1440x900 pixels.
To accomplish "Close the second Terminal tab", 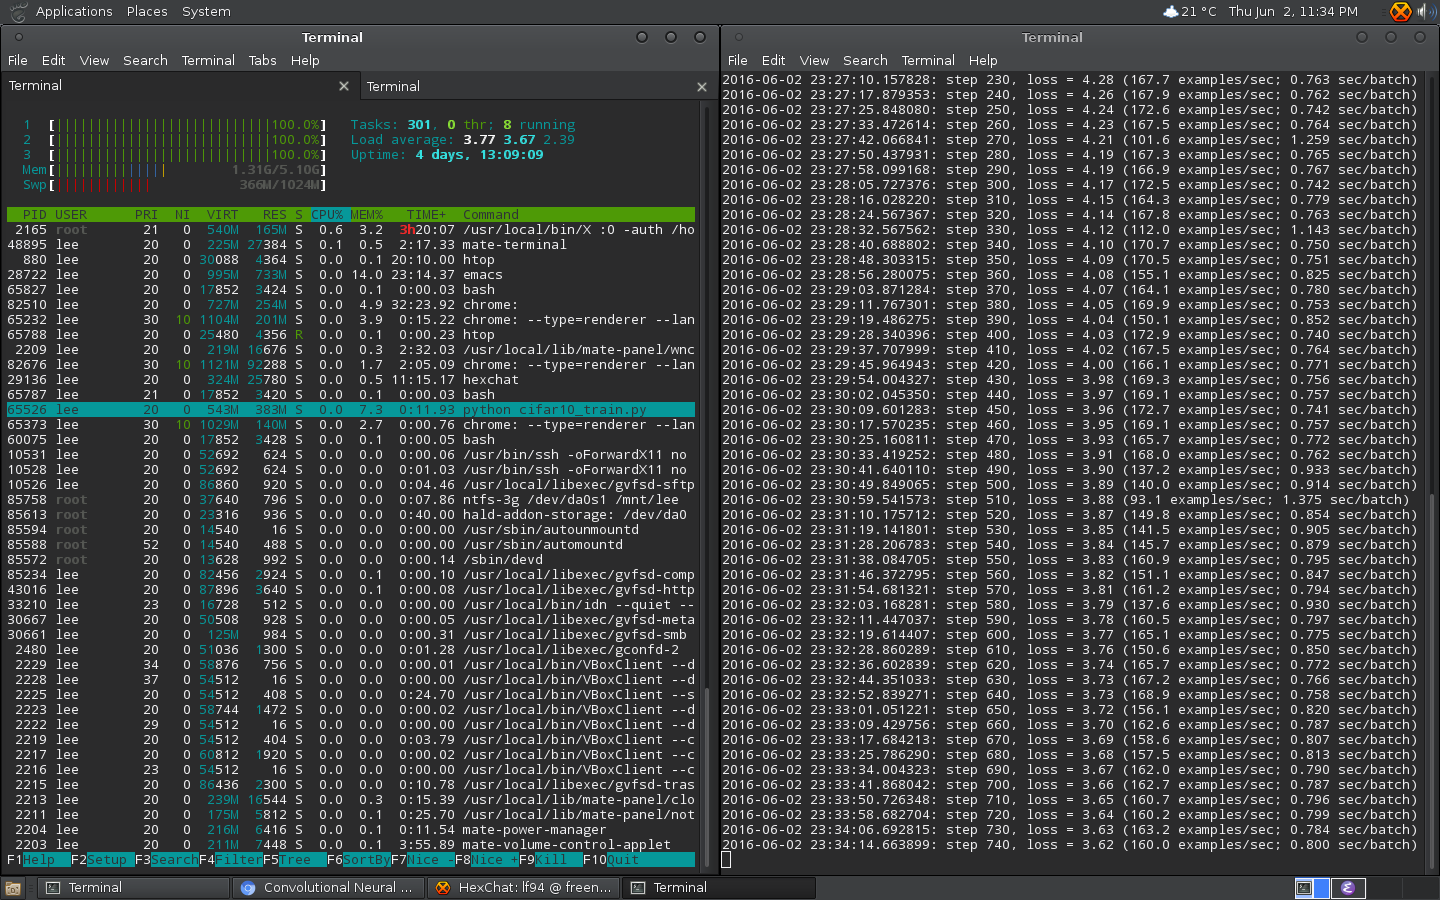I will (x=702, y=87).
